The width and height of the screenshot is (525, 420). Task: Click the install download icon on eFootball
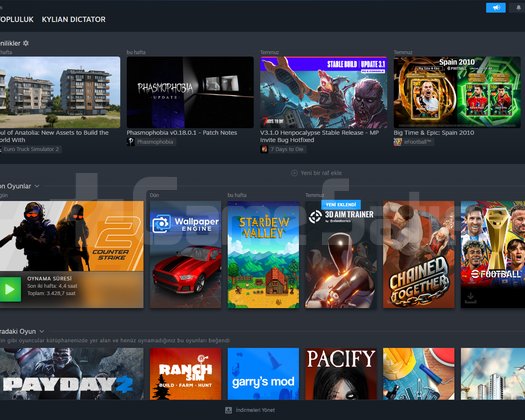click(470, 297)
